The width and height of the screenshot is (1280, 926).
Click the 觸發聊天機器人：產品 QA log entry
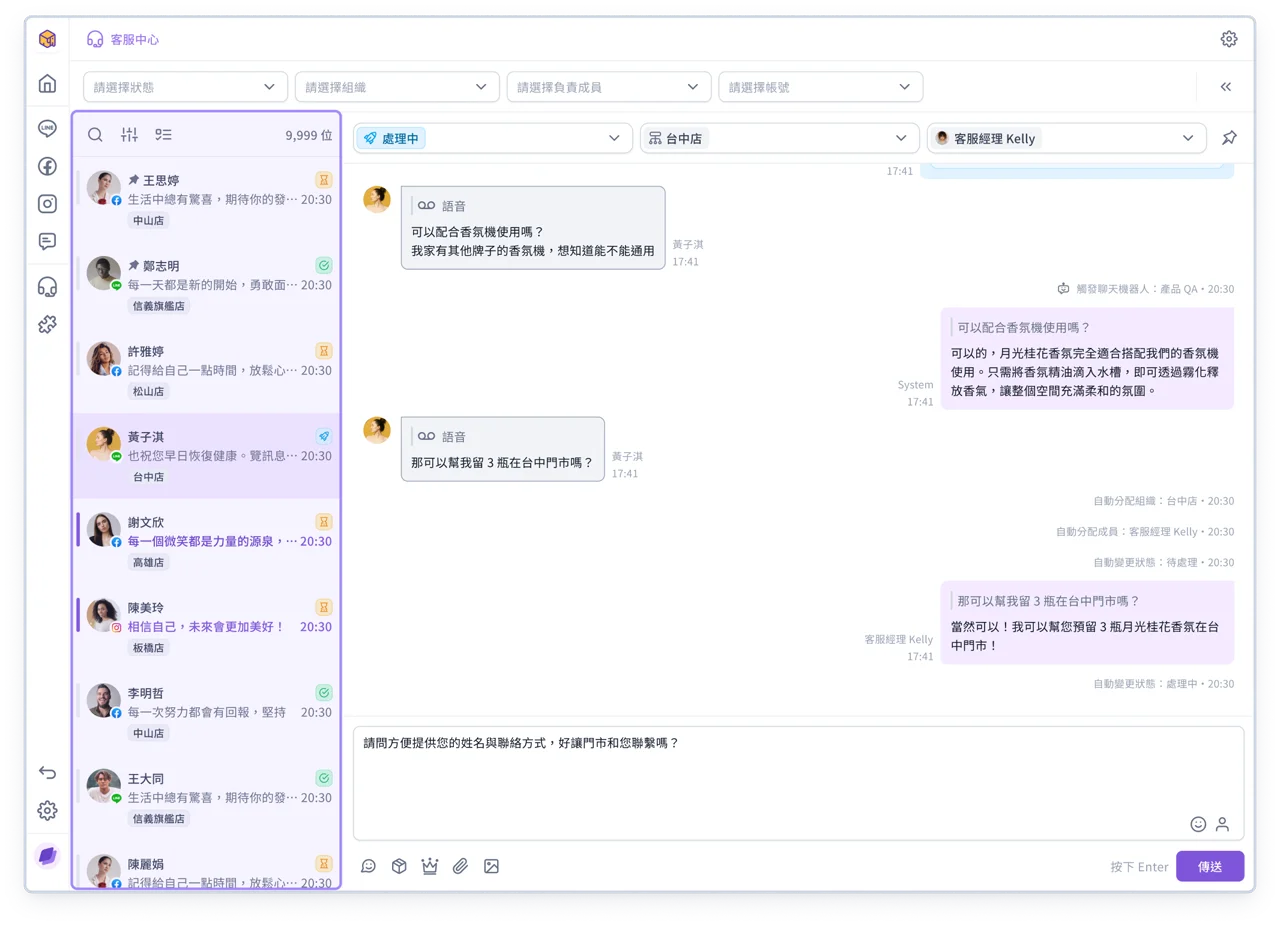click(1146, 289)
